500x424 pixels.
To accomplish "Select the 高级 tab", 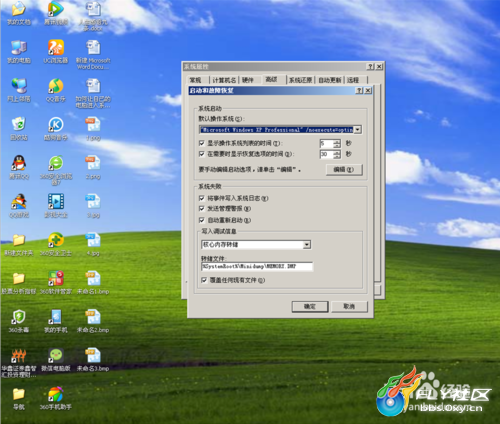I will (271, 79).
